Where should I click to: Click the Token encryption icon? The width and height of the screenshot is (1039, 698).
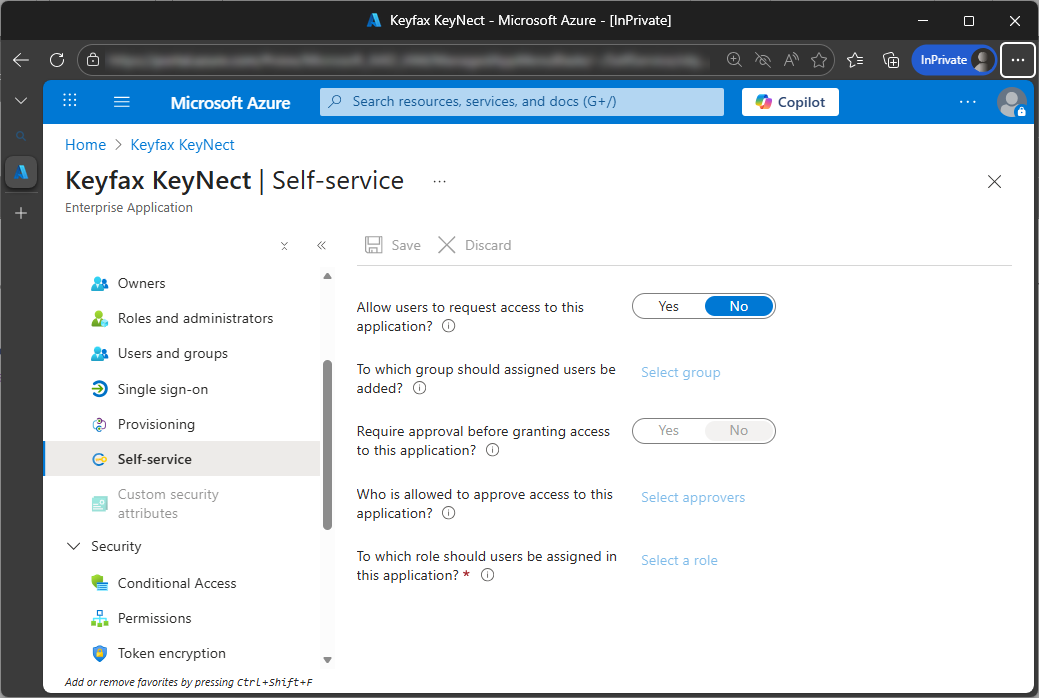click(x=99, y=653)
